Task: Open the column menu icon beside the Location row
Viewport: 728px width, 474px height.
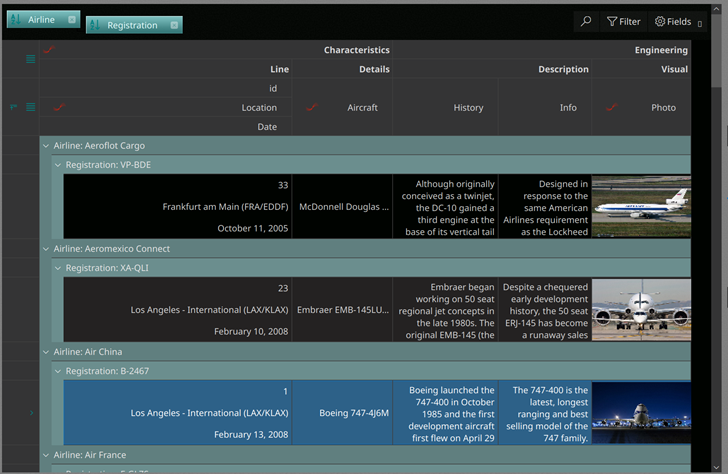Action: pyautogui.click(x=31, y=107)
